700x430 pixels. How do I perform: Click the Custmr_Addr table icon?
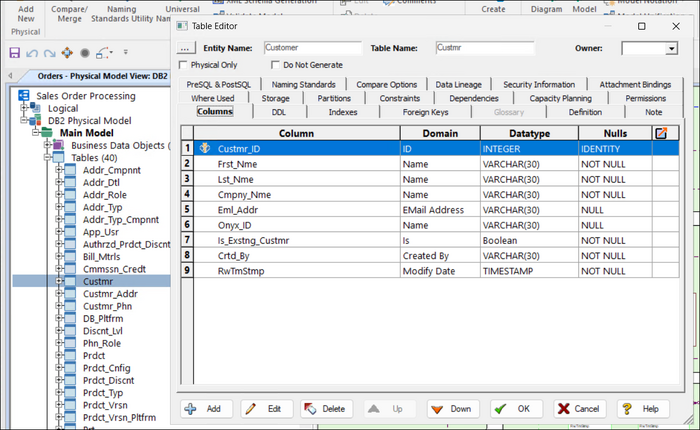pyautogui.click(x=70, y=293)
